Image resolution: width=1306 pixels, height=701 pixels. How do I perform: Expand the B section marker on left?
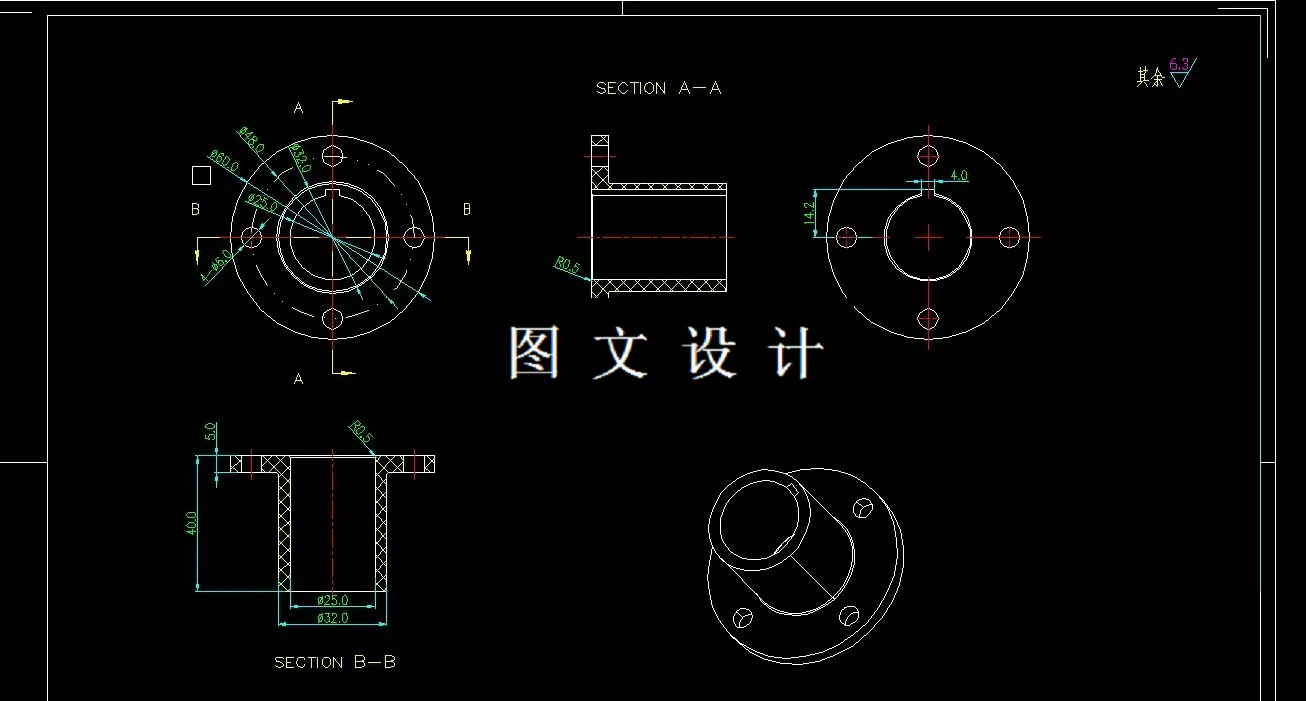(194, 210)
